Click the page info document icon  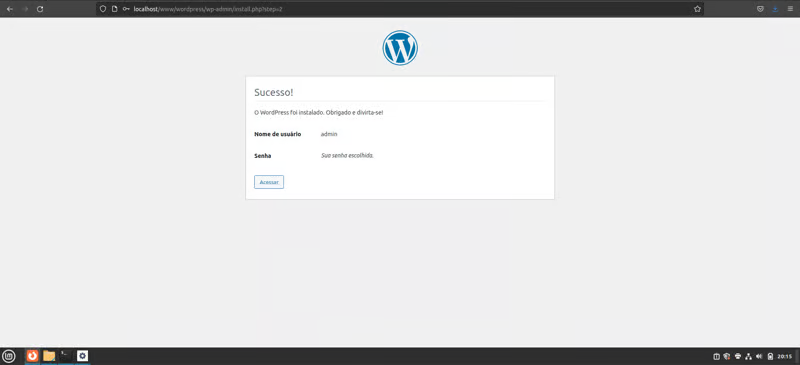114,9
